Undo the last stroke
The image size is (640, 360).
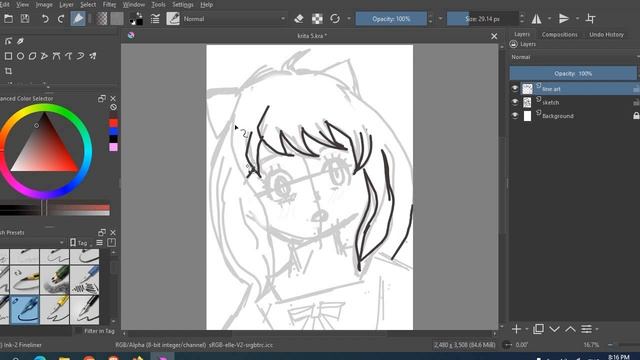coord(45,19)
